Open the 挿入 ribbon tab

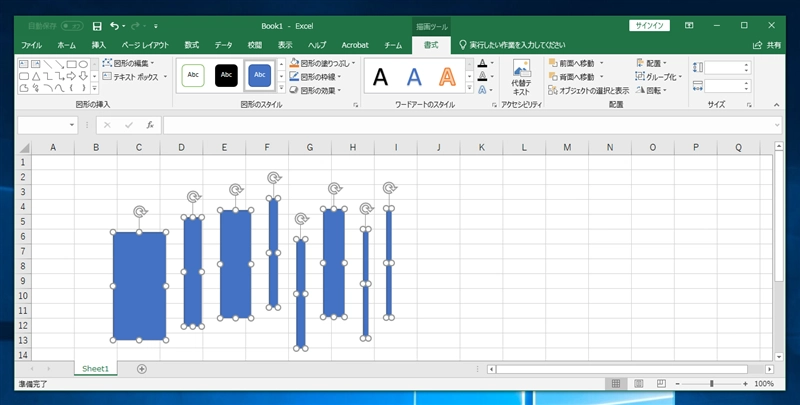(x=99, y=45)
